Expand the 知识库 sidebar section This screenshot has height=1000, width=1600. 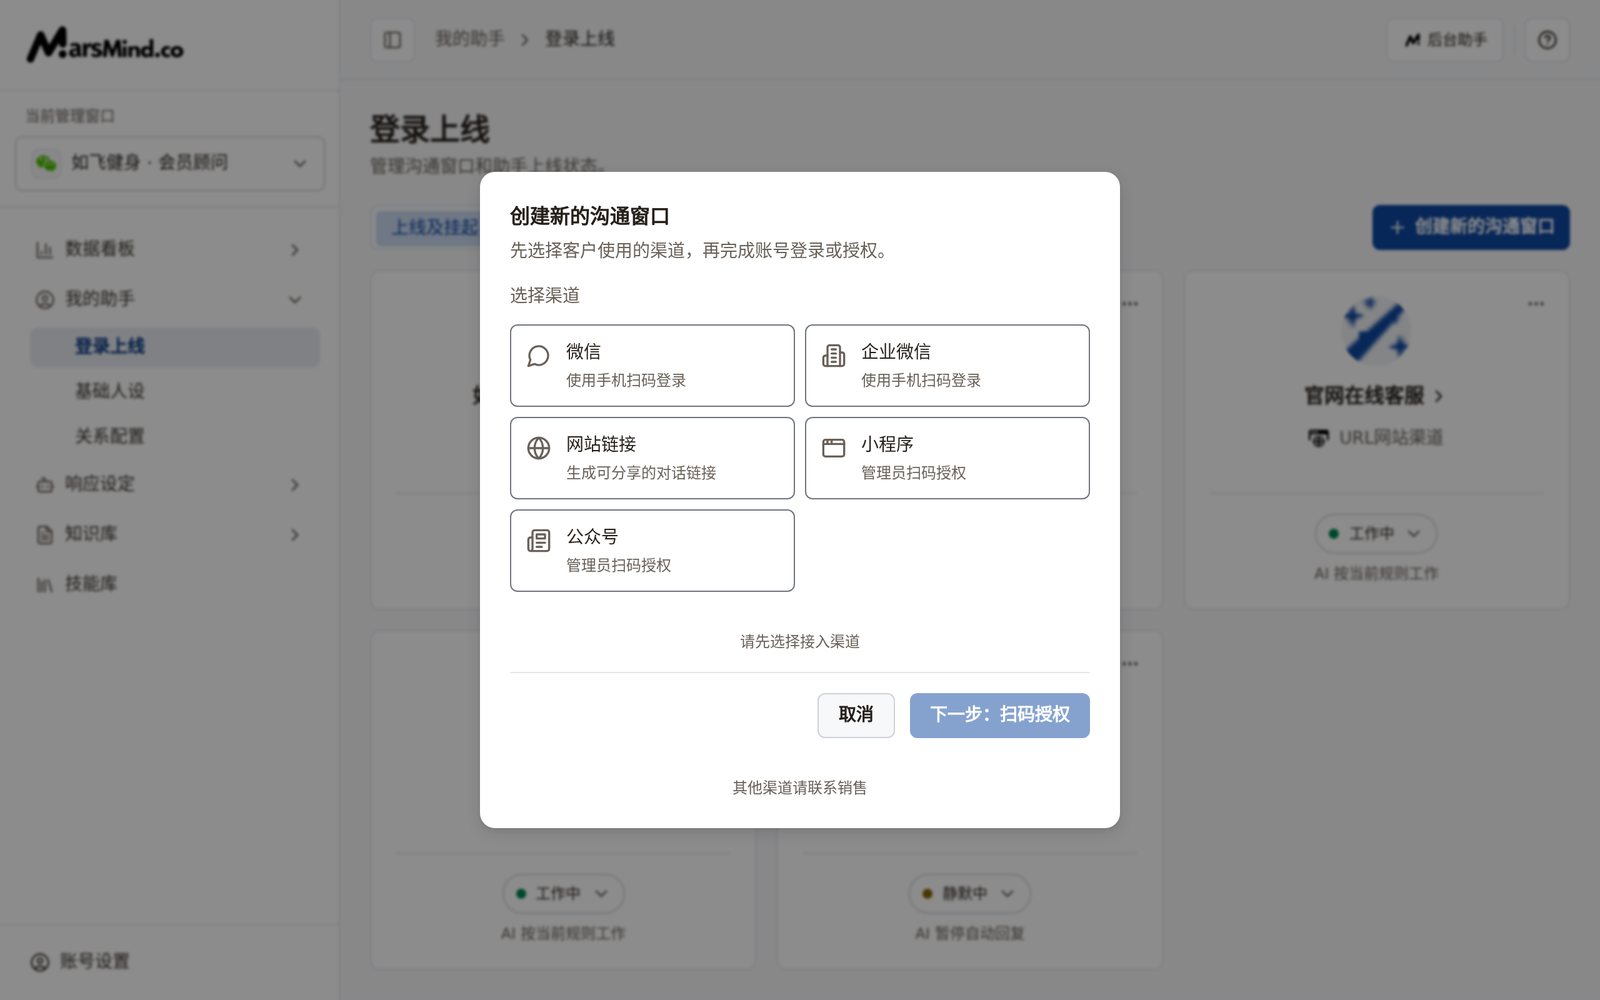click(295, 535)
